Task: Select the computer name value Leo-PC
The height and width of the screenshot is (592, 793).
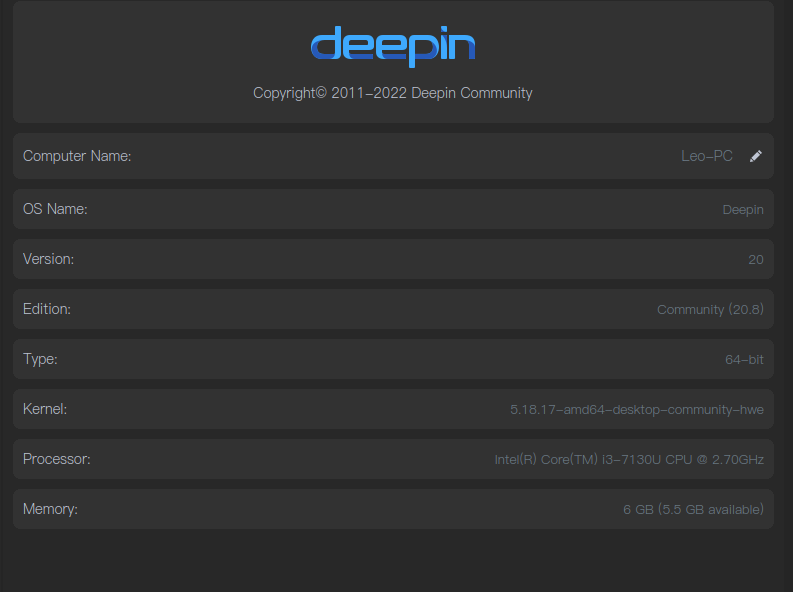Action: (x=707, y=156)
